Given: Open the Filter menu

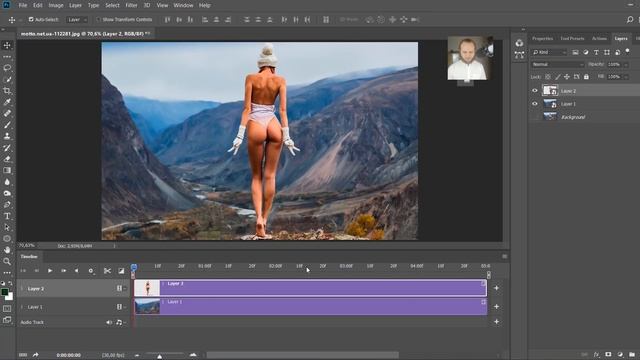Looking at the screenshot, I should pyautogui.click(x=131, y=5).
